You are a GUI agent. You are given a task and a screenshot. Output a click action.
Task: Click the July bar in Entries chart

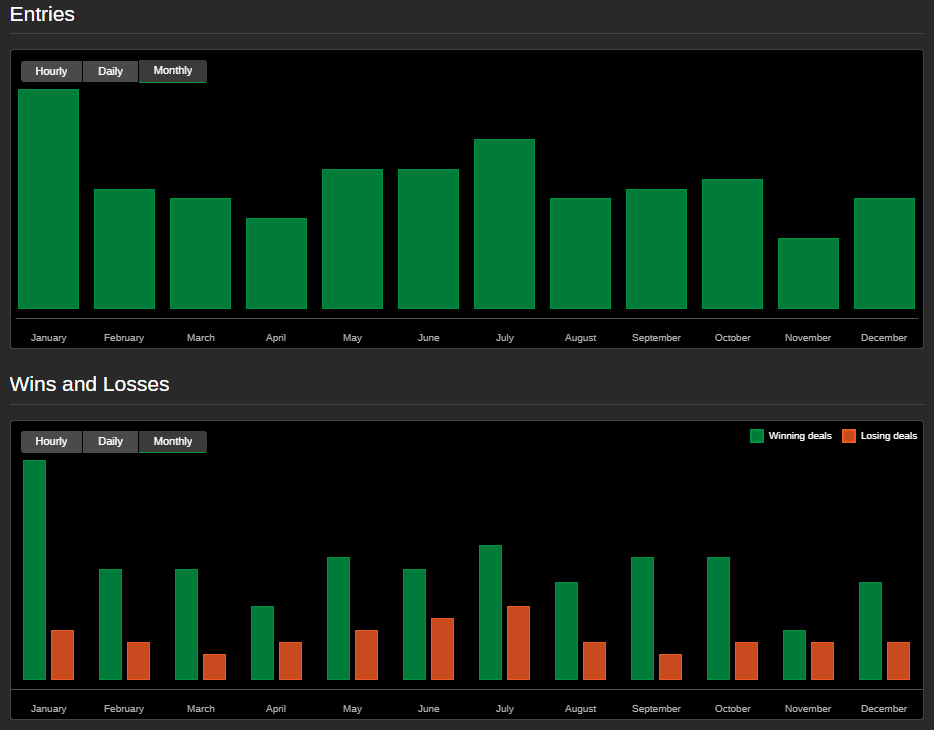tap(504, 224)
